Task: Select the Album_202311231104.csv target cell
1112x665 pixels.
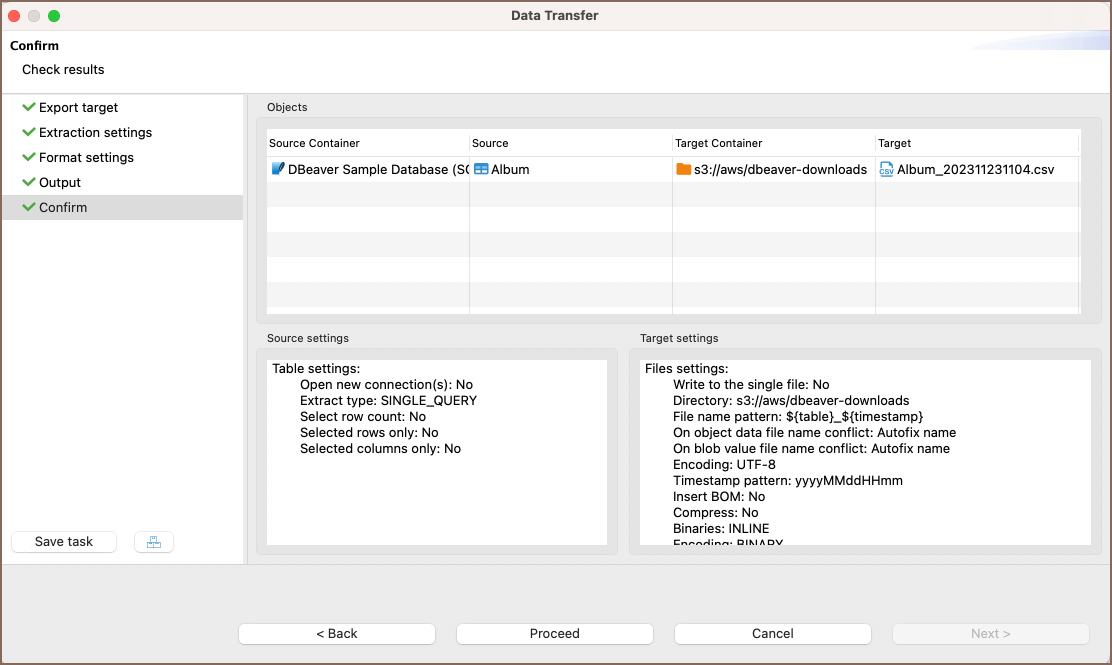Action: pyautogui.click(x=975, y=169)
